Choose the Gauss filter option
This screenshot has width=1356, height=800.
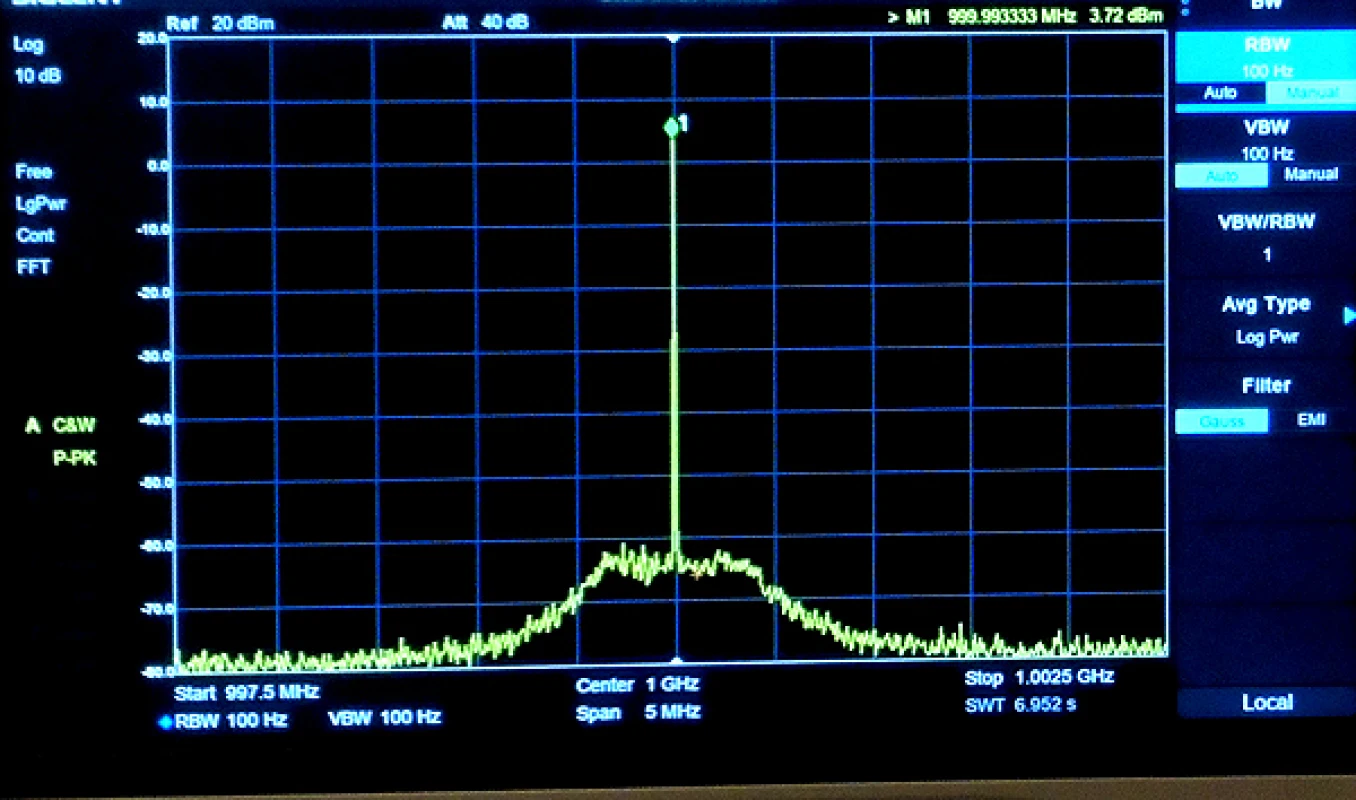pos(1222,421)
